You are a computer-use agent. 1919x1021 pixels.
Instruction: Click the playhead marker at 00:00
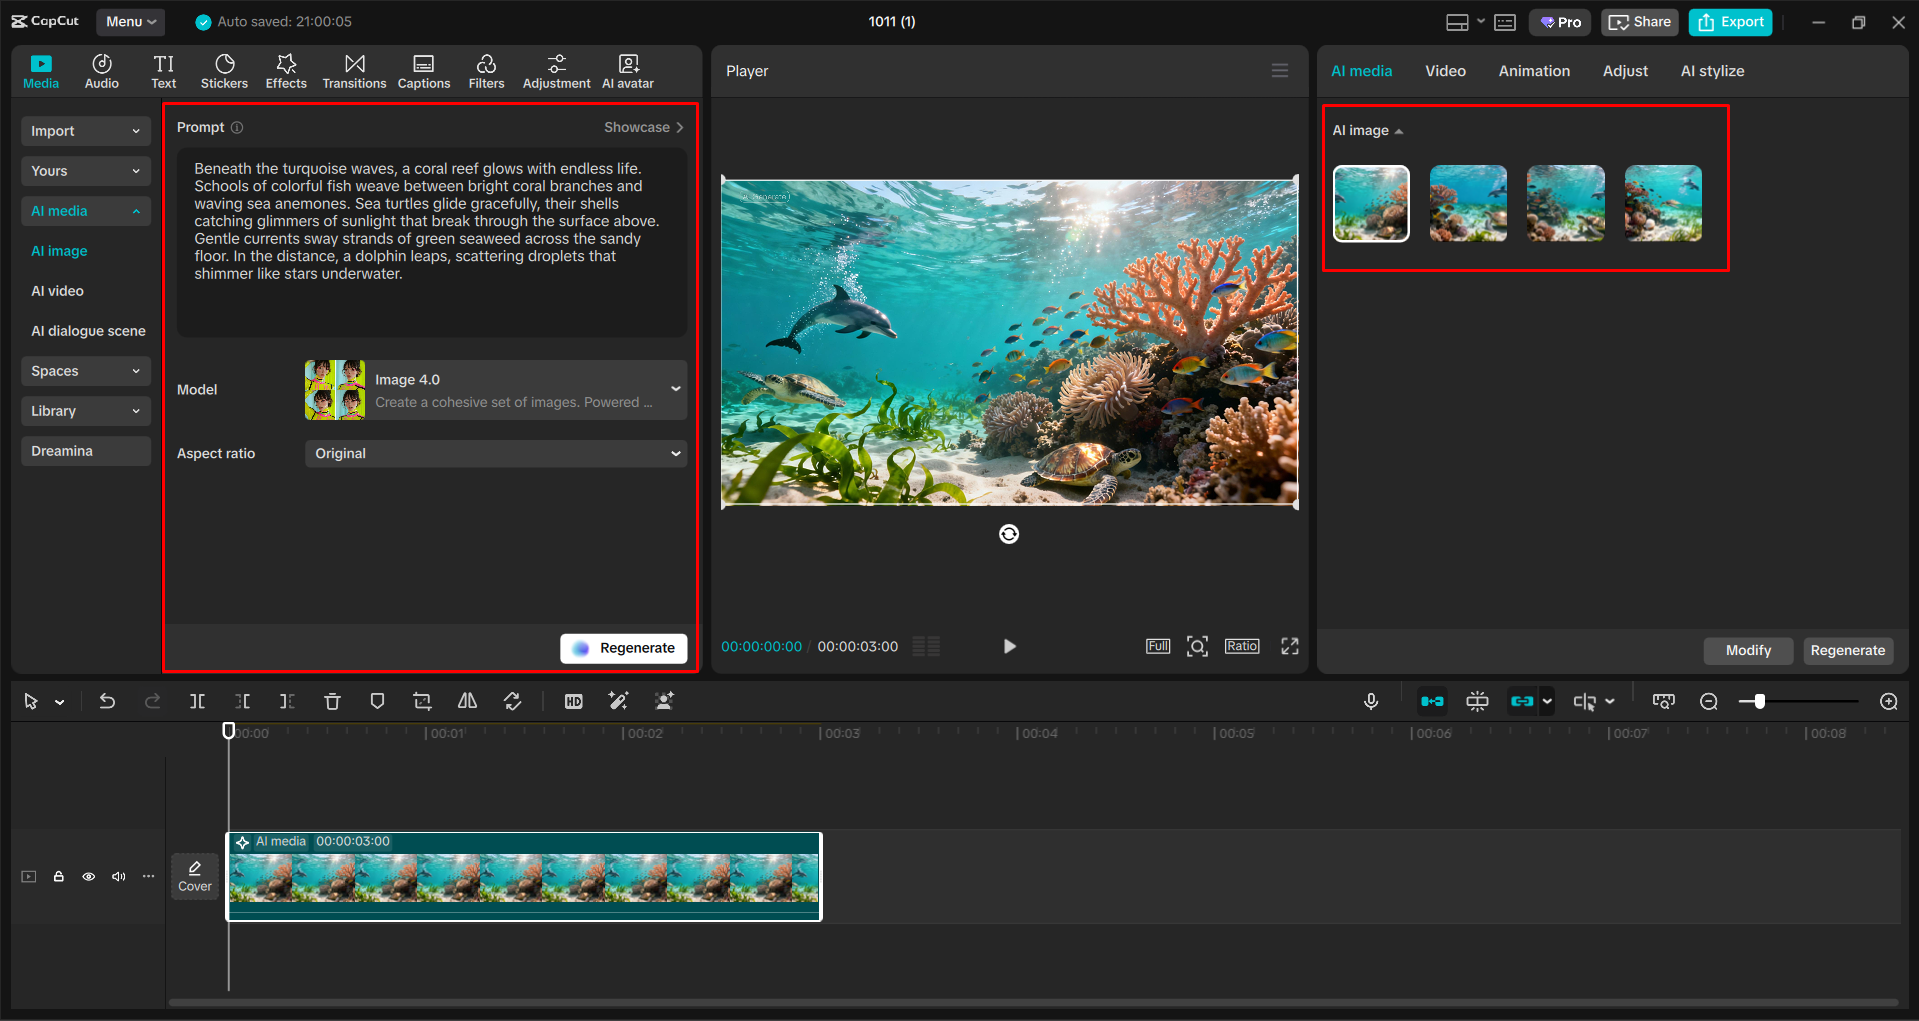pyautogui.click(x=229, y=731)
